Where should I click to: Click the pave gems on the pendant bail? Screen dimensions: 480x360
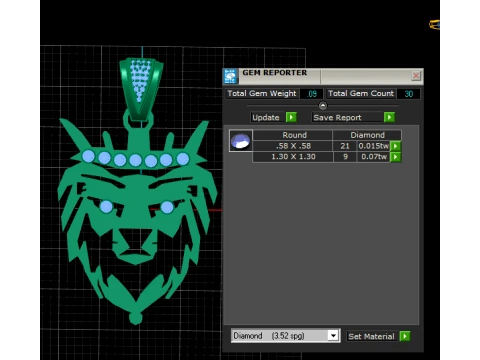coord(140,79)
